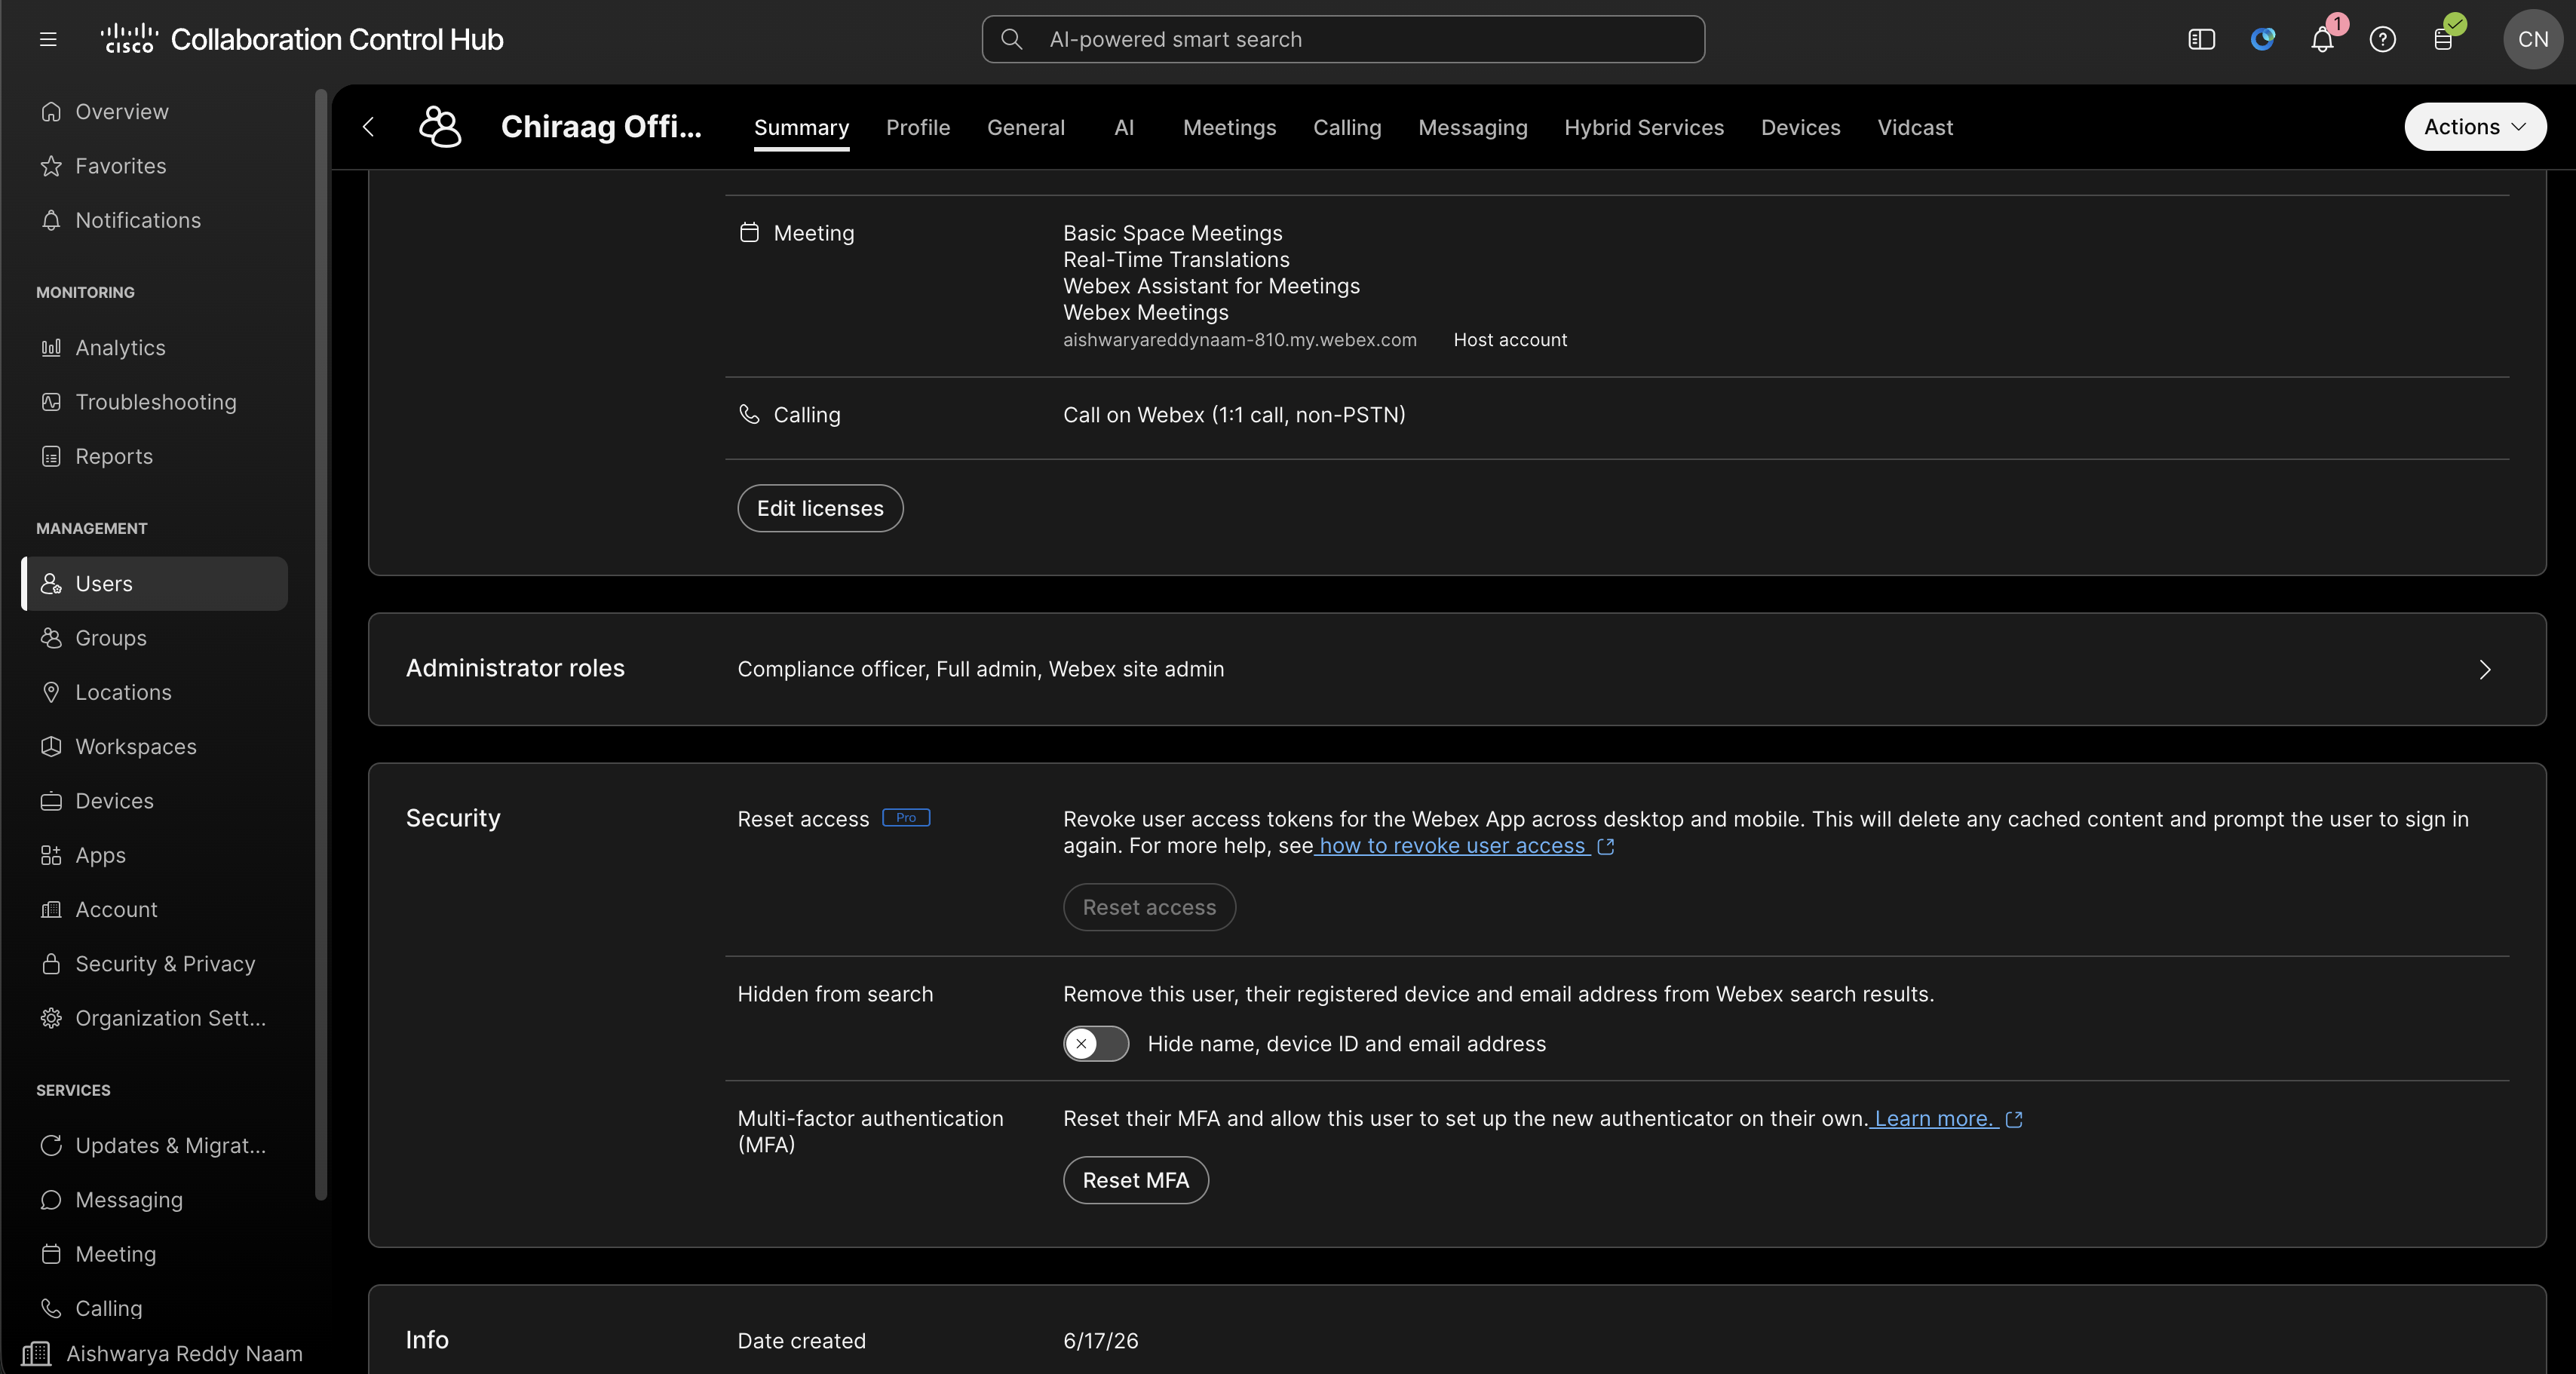
Task: Click the Reset access button
Action: [x=1149, y=907]
